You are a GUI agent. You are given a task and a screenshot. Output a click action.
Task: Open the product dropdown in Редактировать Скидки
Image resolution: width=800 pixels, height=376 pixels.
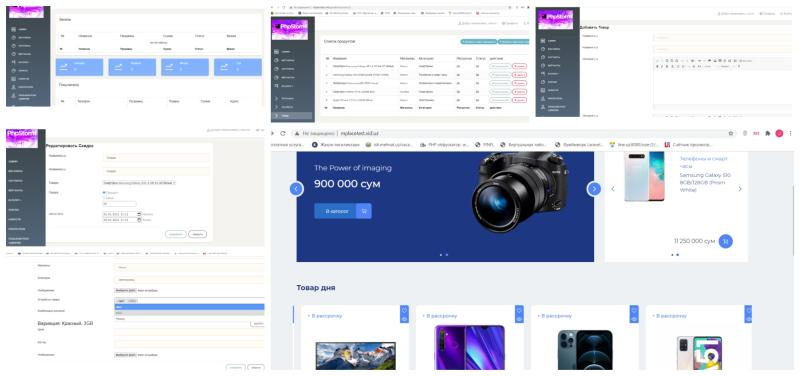click(139, 182)
